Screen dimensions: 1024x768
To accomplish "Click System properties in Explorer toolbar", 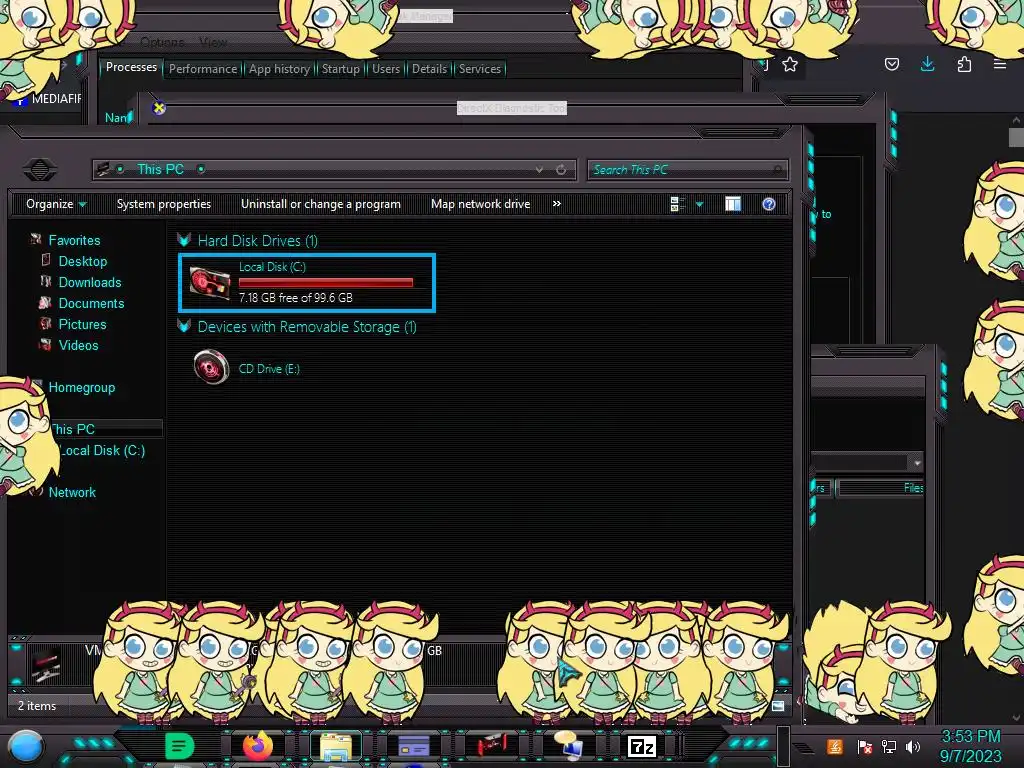I will click(x=164, y=204).
